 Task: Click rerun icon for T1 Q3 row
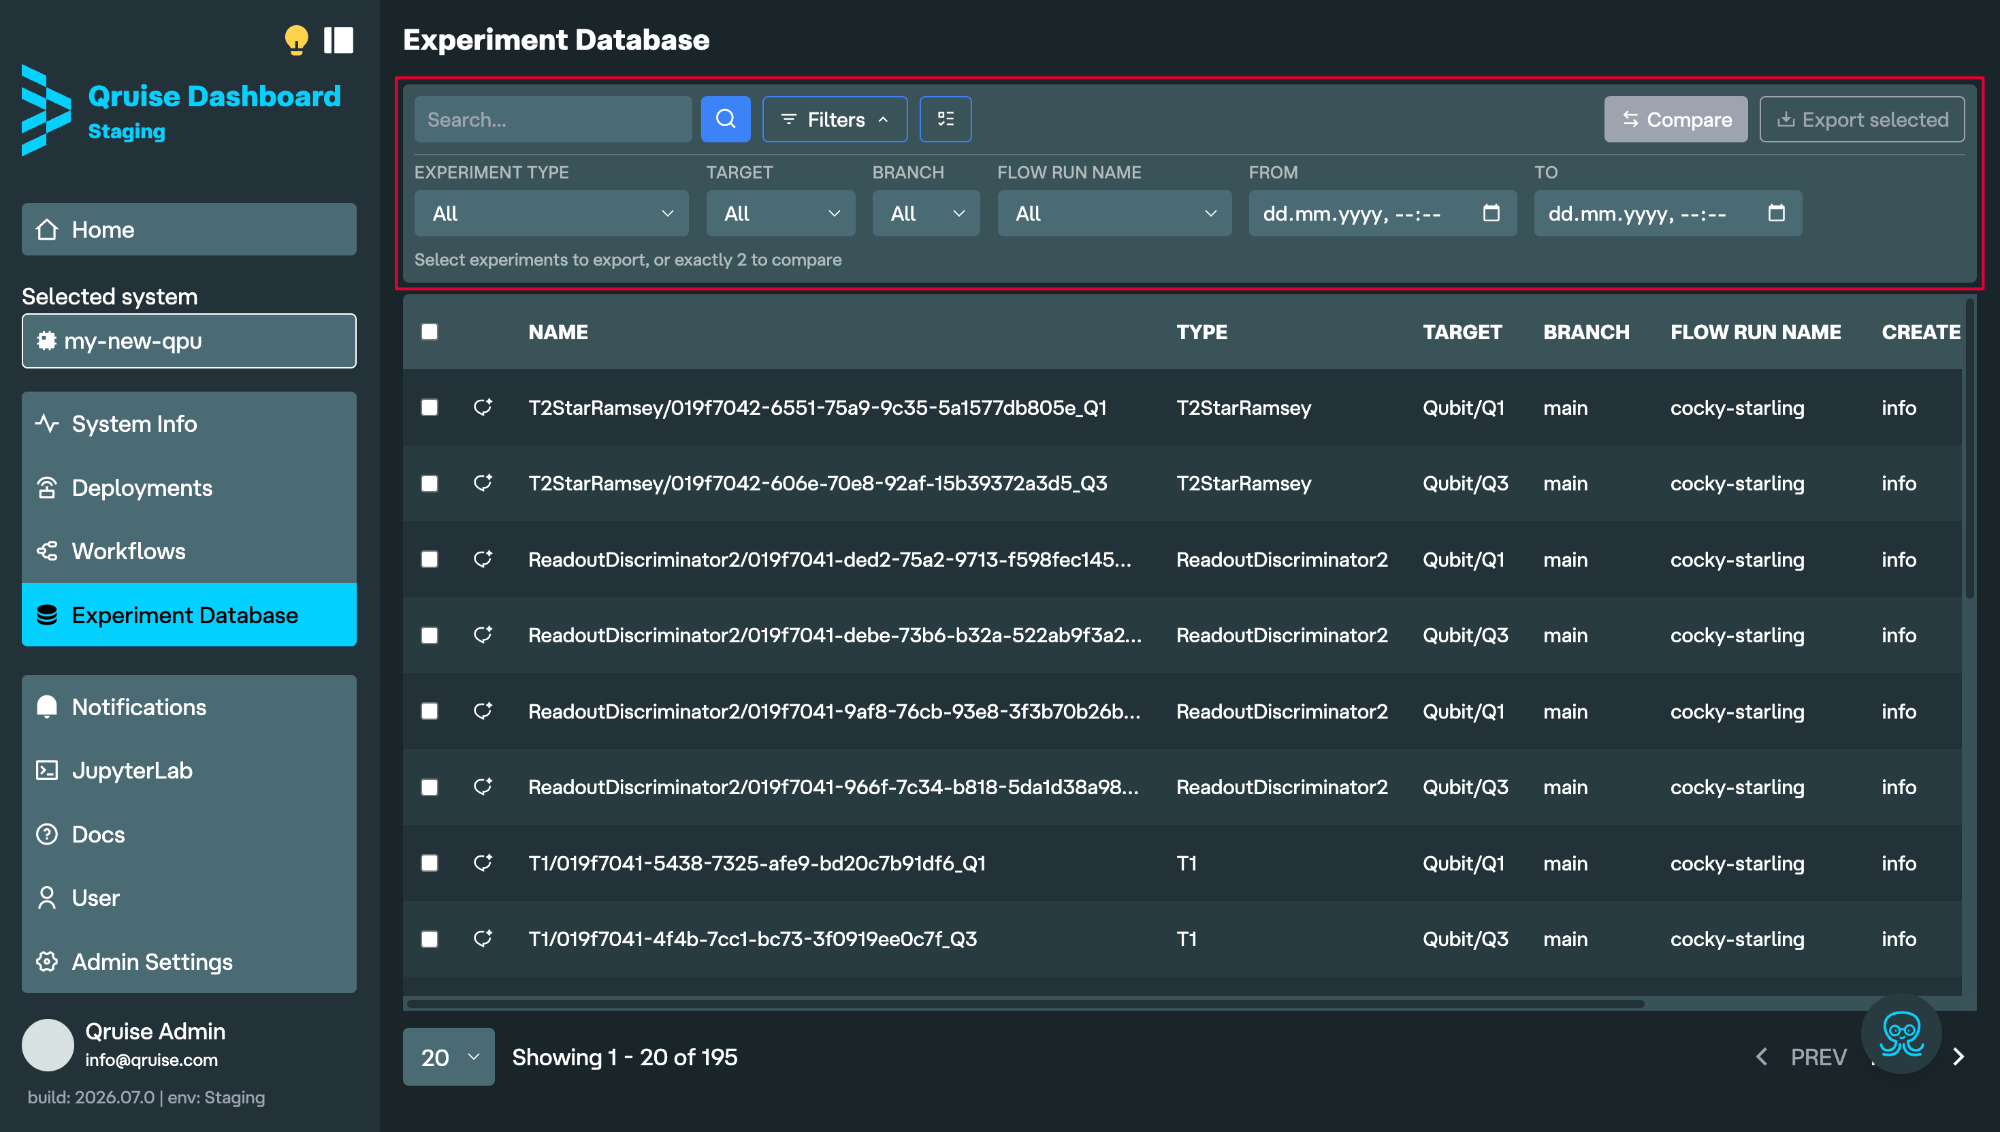(x=483, y=939)
